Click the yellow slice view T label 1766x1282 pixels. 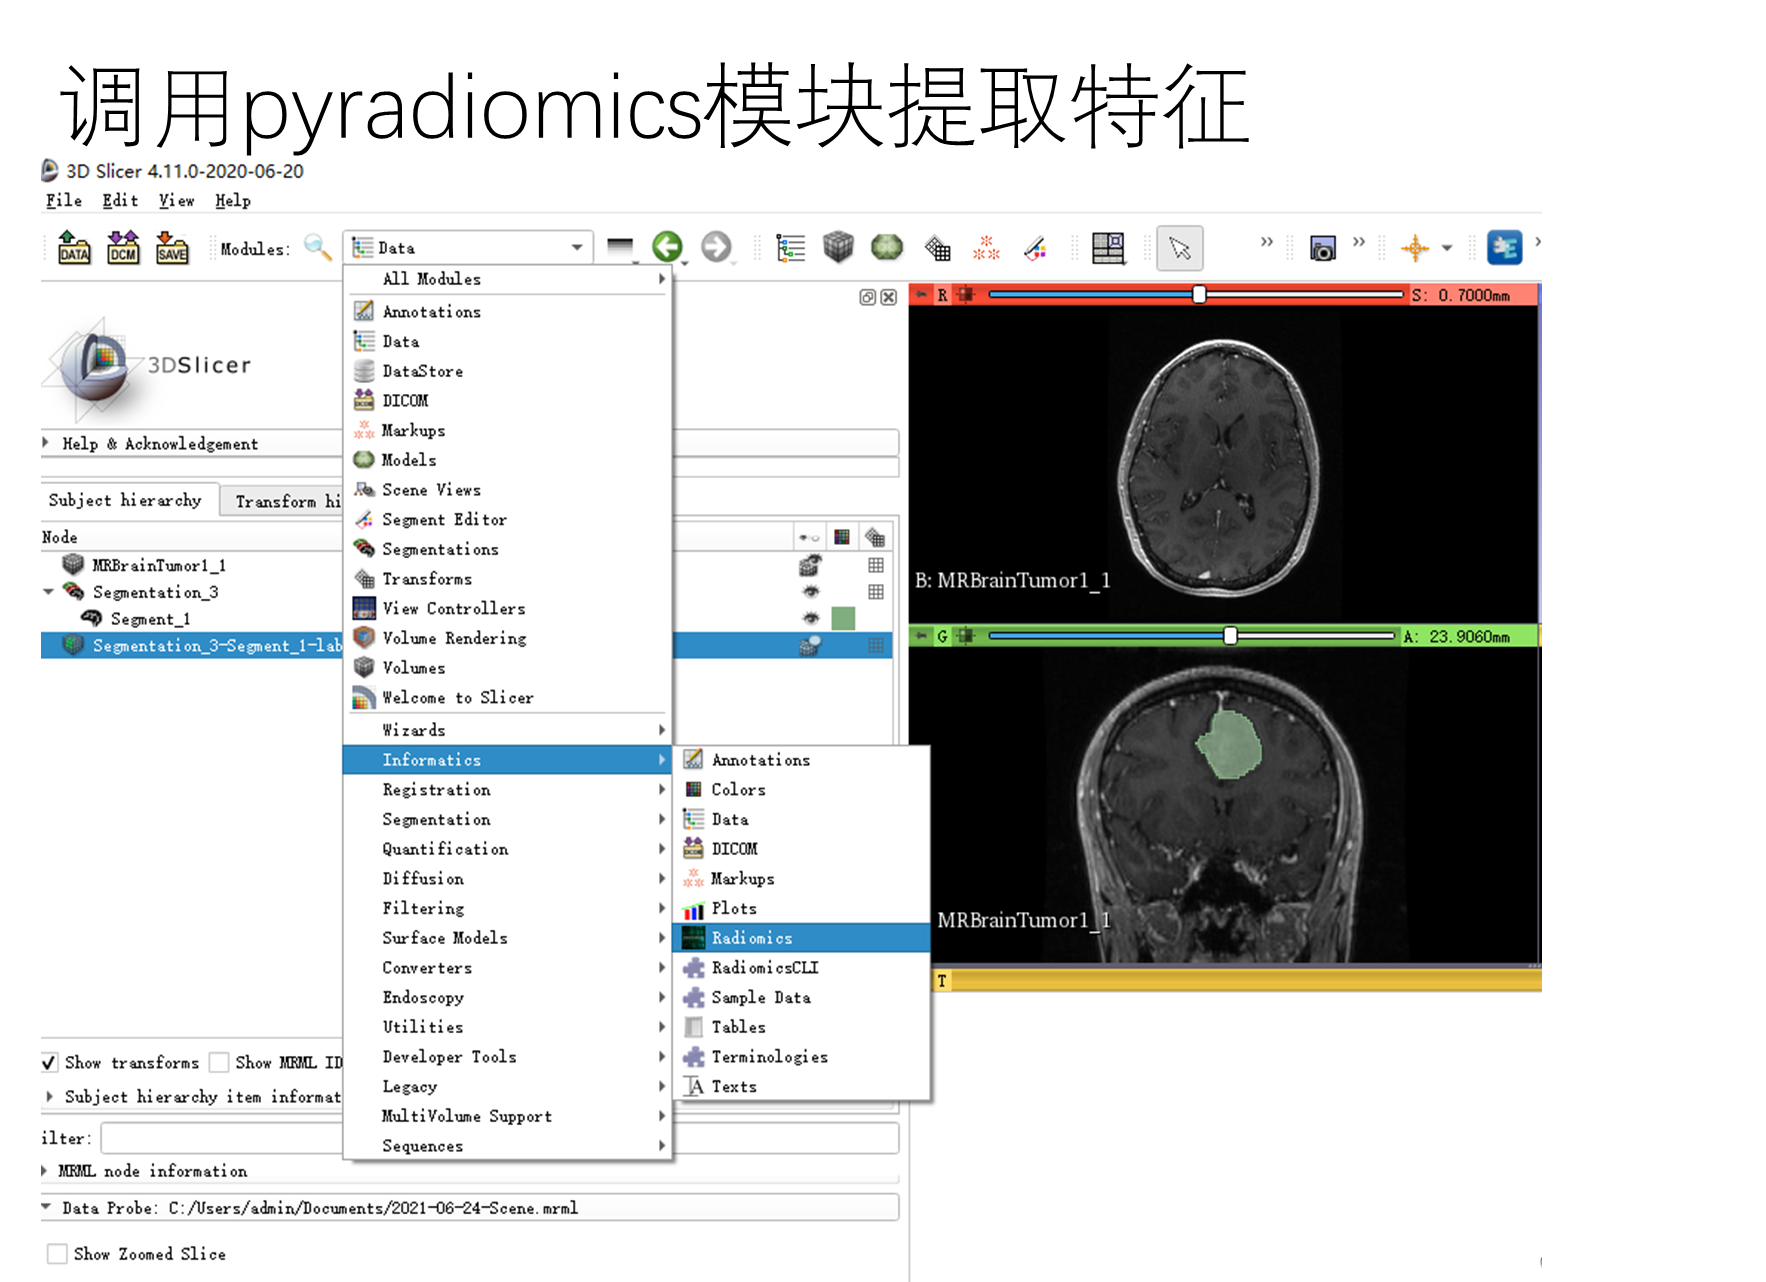[x=942, y=981]
